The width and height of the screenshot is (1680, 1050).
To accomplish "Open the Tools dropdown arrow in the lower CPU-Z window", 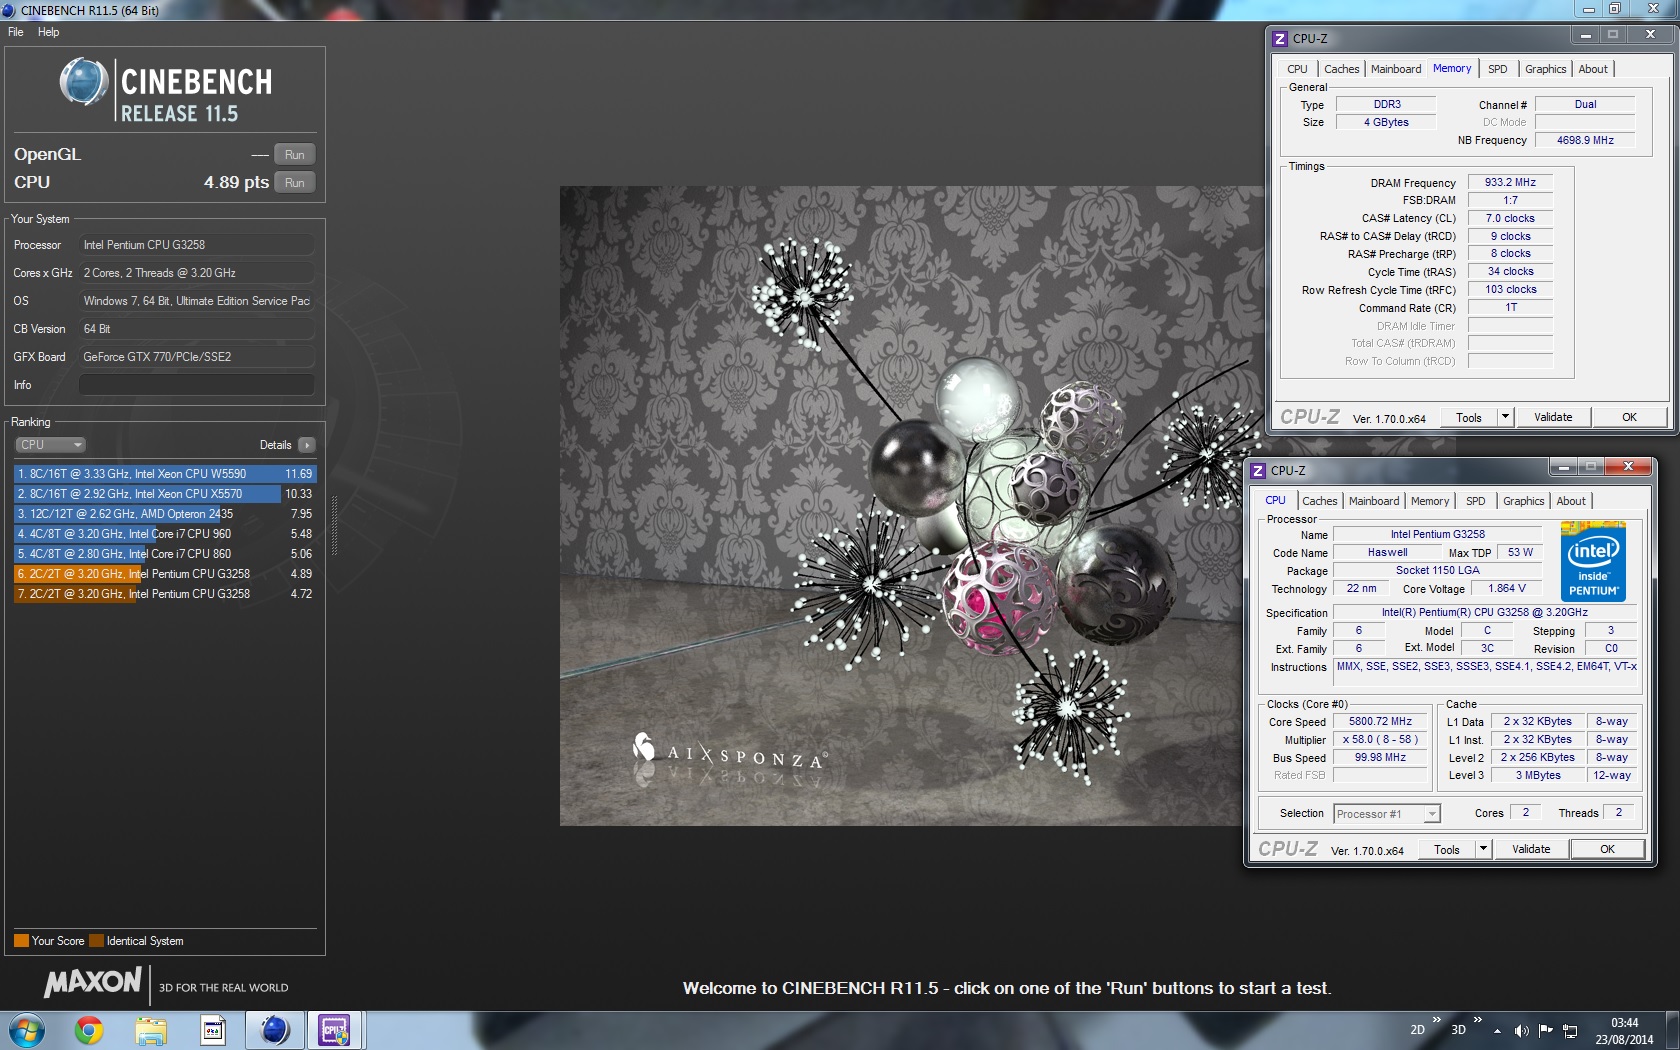I will click(x=1483, y=850).
